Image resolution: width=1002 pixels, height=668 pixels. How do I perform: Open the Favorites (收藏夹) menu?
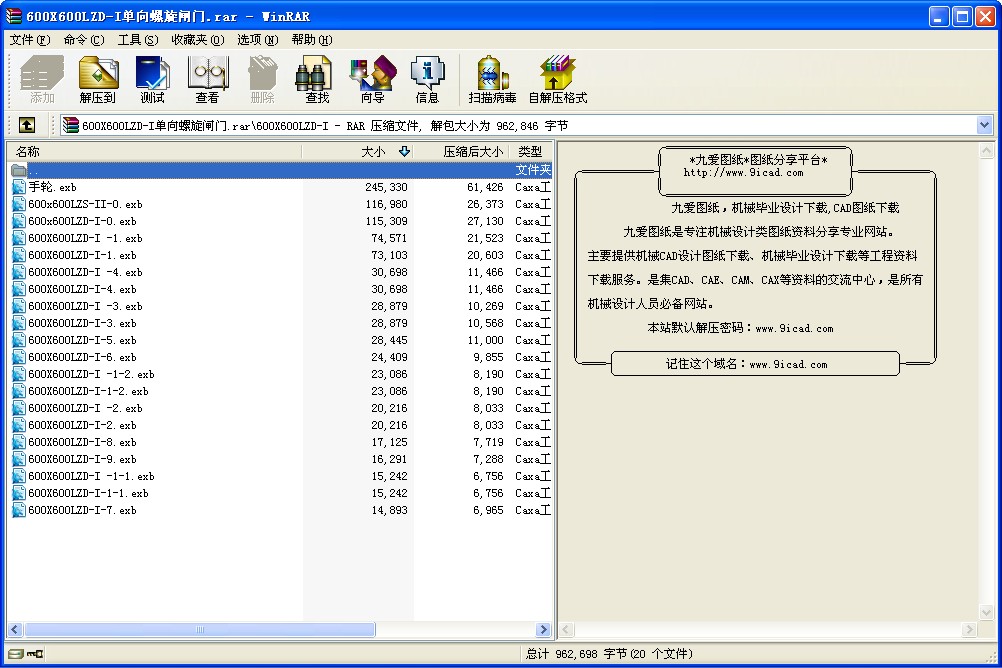197,40
